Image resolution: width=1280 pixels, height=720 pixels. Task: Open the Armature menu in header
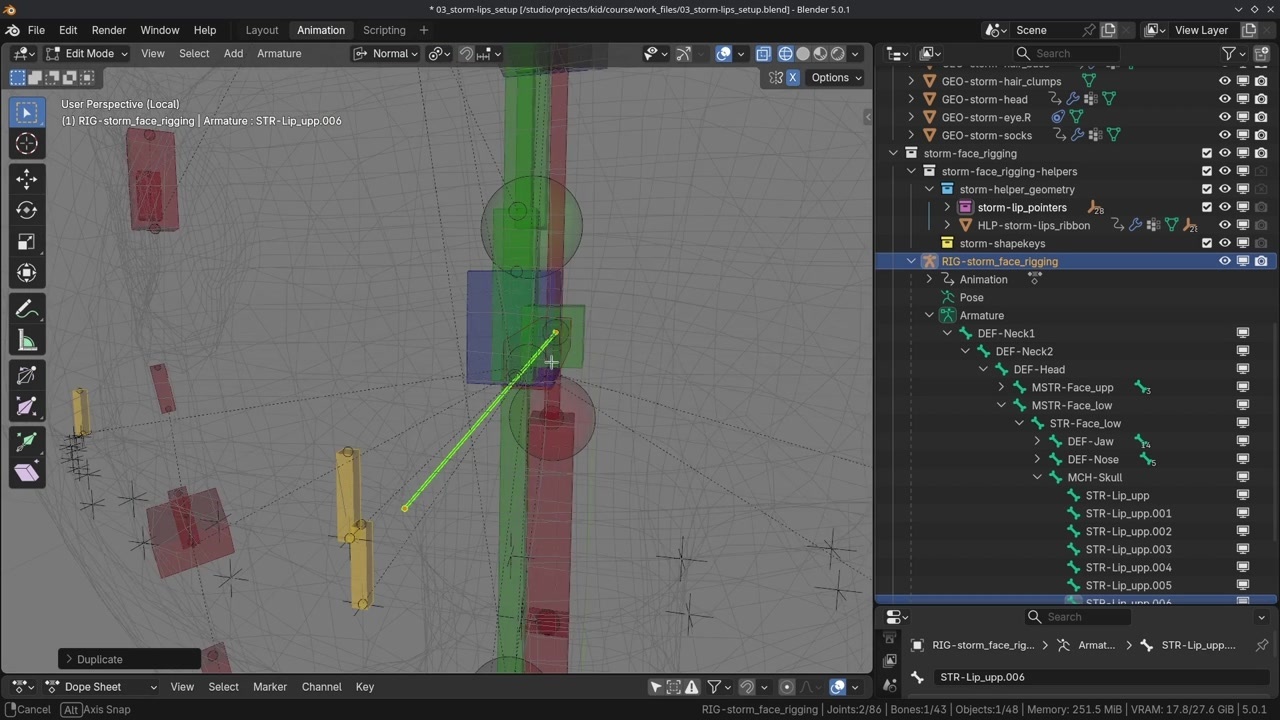tap(279, 54)
